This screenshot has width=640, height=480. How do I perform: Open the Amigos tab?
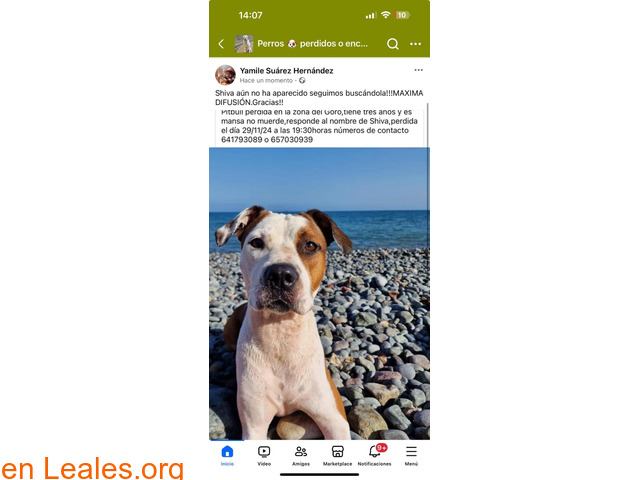click(x=301, y=456)
